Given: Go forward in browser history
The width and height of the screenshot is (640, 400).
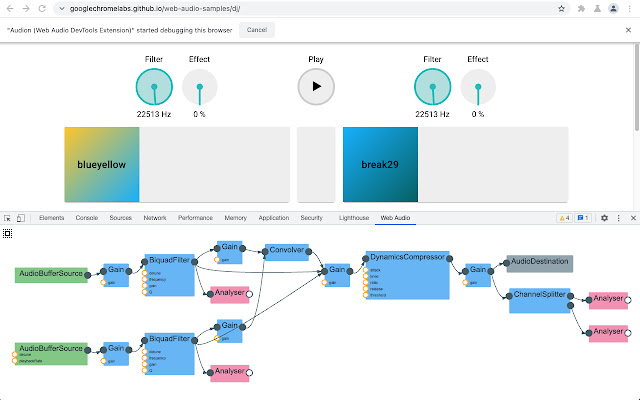Looking at the screenshot, I should 26,9.
